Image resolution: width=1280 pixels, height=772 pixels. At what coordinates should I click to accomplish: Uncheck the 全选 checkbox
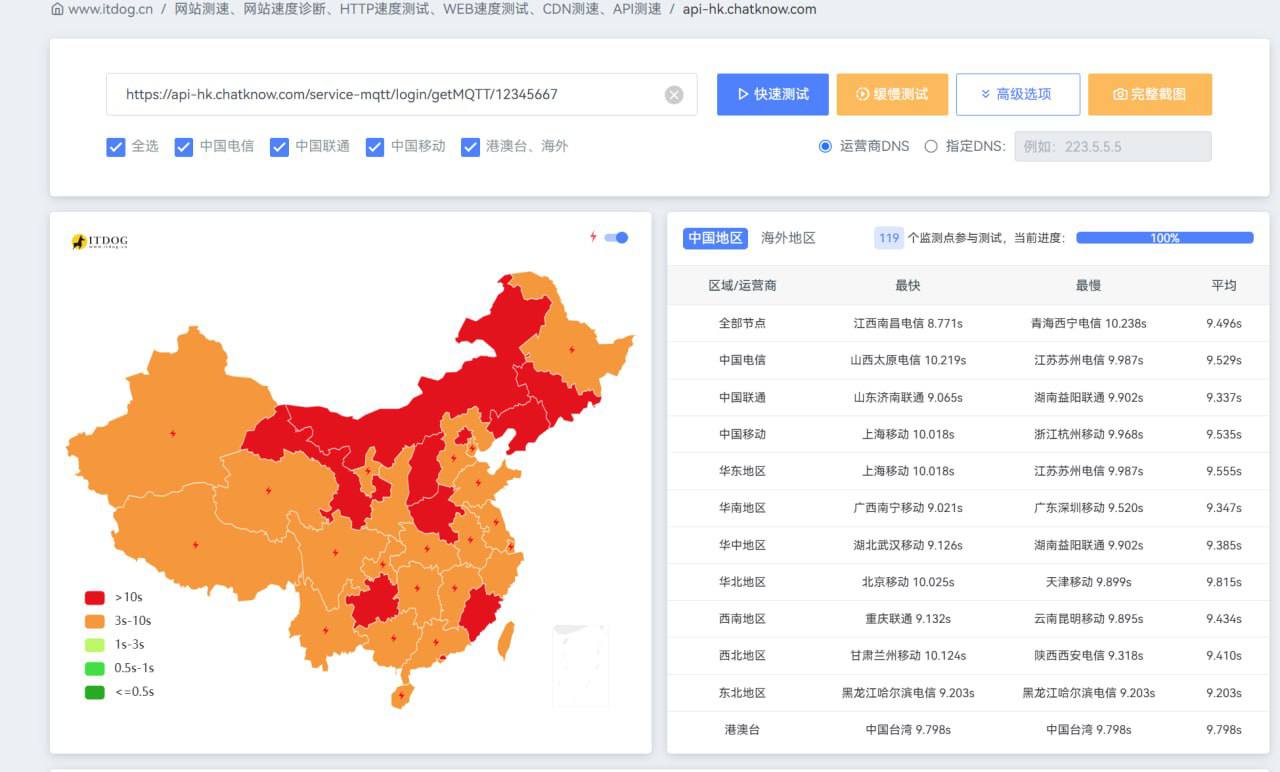tap(116, 147)
